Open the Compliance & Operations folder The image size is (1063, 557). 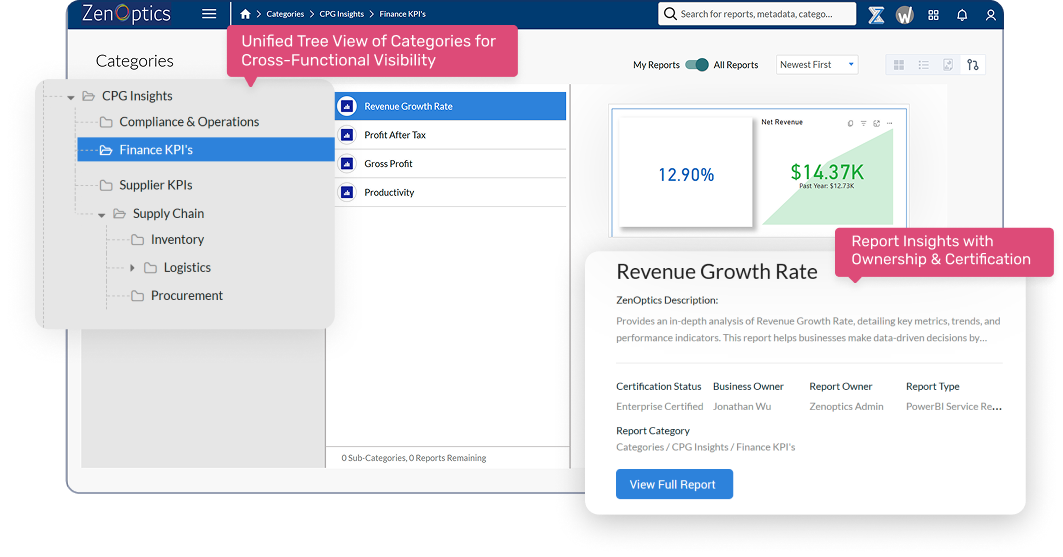pyautogui.click(x=188, y=122)
